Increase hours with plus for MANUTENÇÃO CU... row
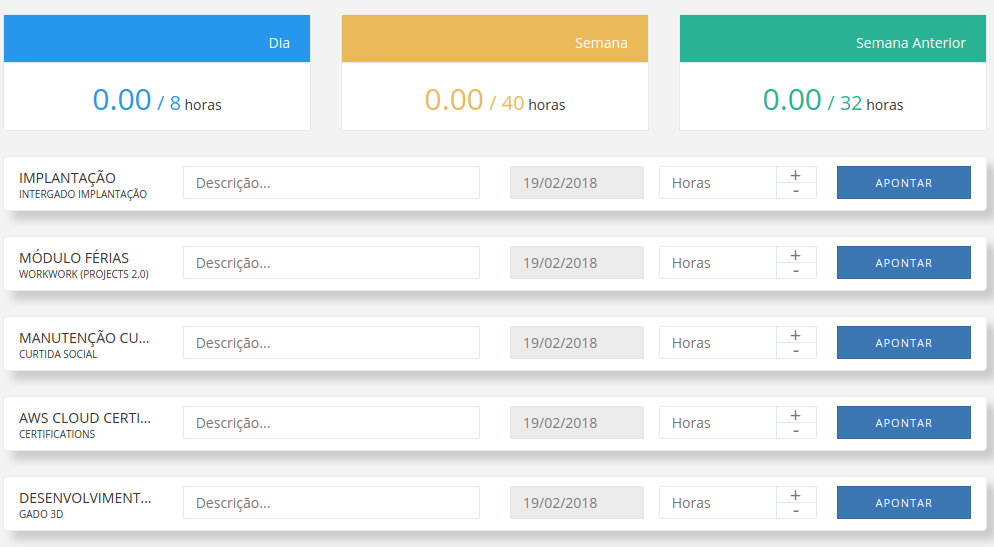 pos(796,335)
